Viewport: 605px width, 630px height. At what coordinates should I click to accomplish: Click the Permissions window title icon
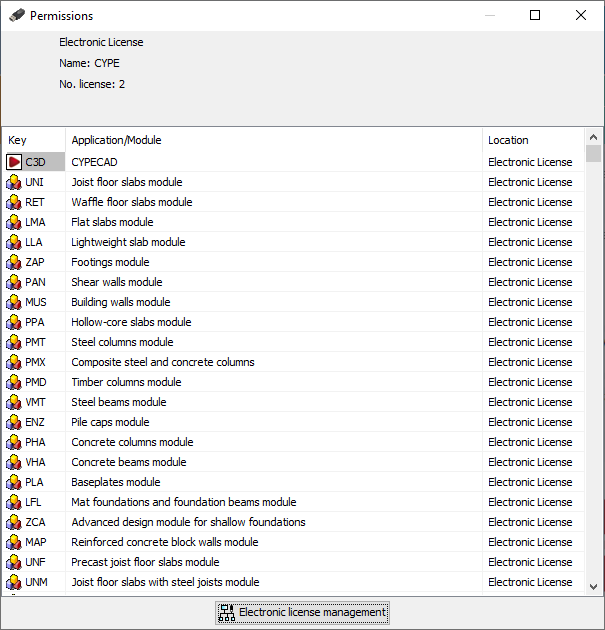point(16,15)
